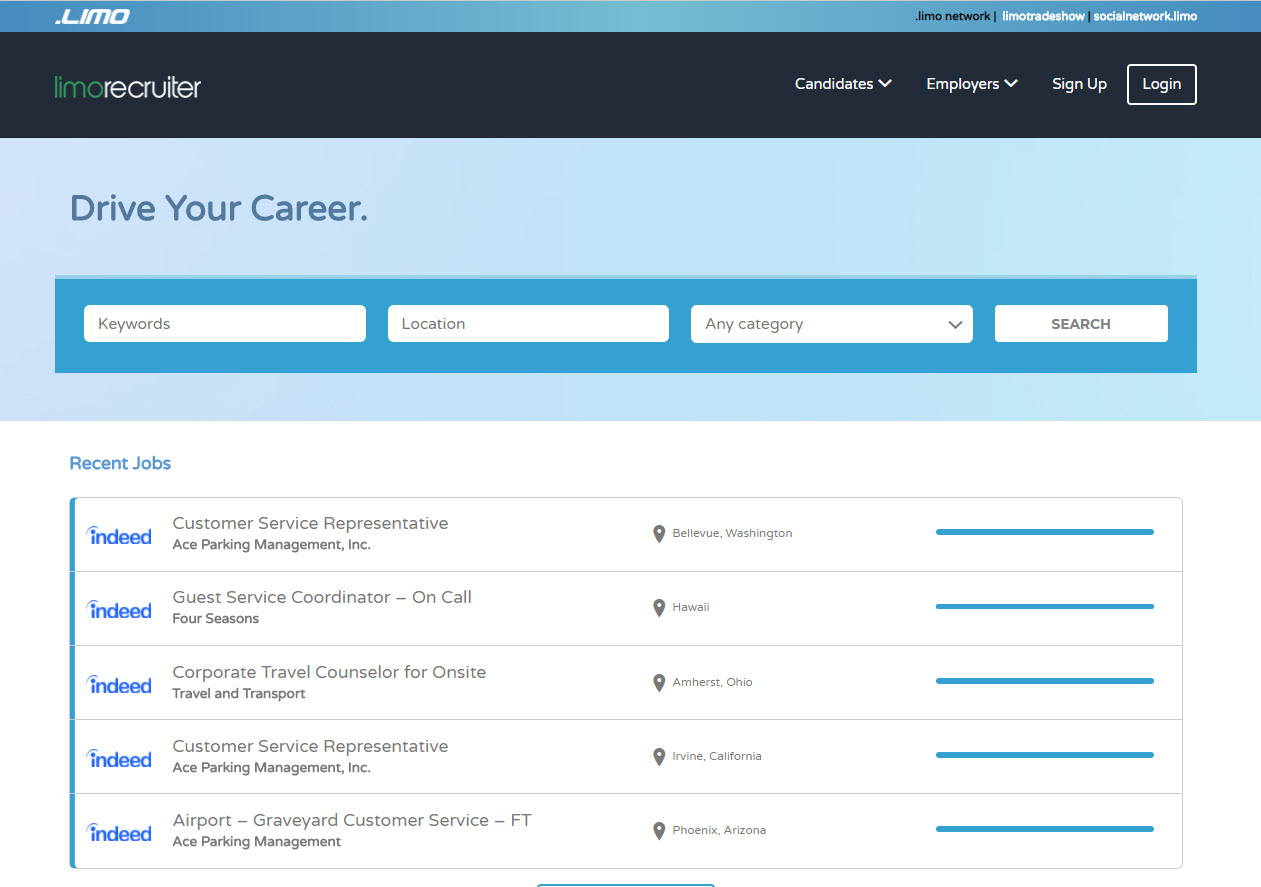Click the Login button

(x=1161, y=84)
